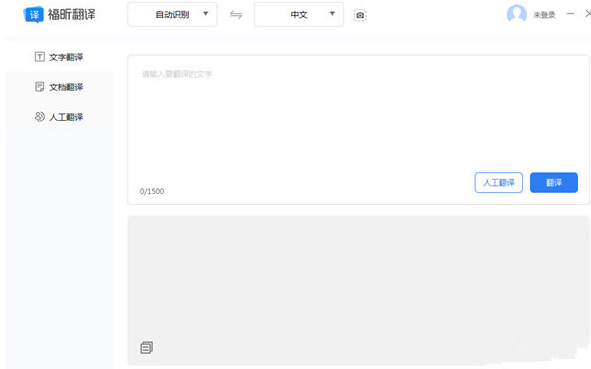The height and width of the screenshot is (369, 591).
Task: Click the screenshot translate camera icon
Action: 360,15
